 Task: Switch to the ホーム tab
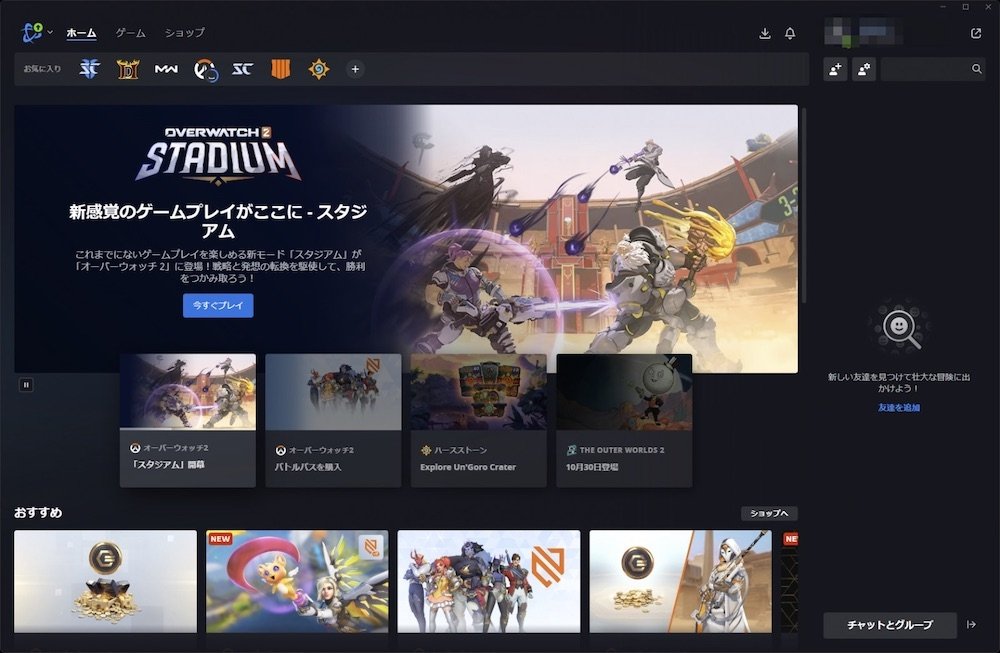tap(81, 33)
